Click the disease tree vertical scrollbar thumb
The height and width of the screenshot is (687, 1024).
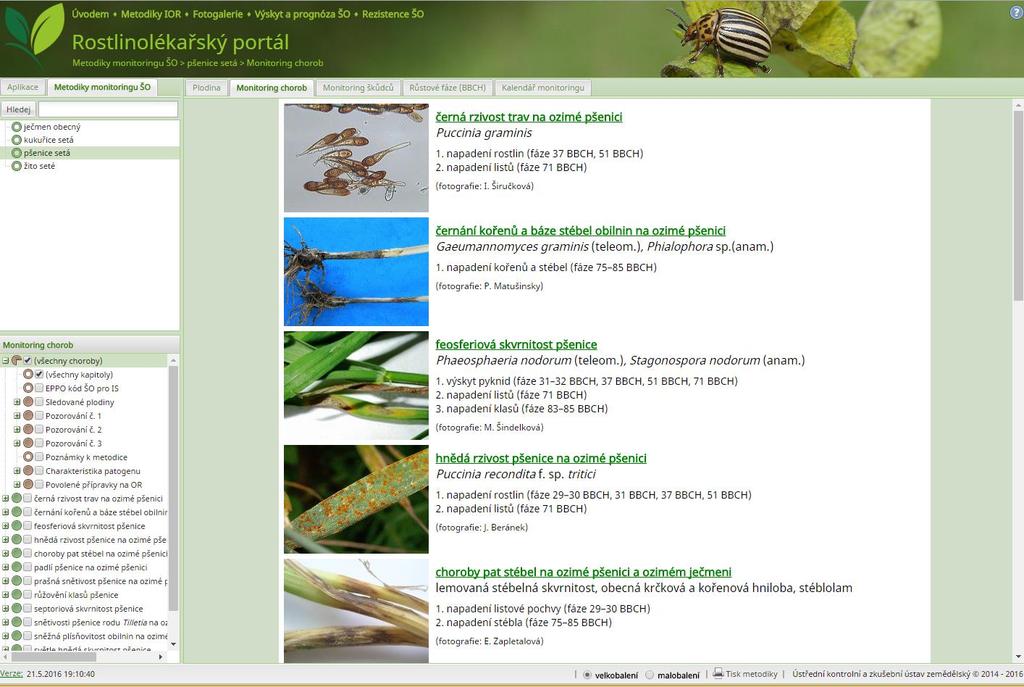(x=173, y=488)
